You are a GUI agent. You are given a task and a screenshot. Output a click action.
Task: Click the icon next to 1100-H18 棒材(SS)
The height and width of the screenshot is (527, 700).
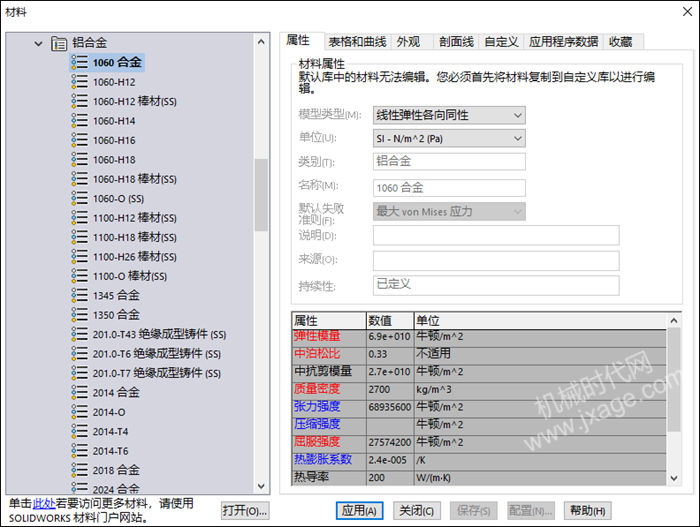[x=79, y=237]
